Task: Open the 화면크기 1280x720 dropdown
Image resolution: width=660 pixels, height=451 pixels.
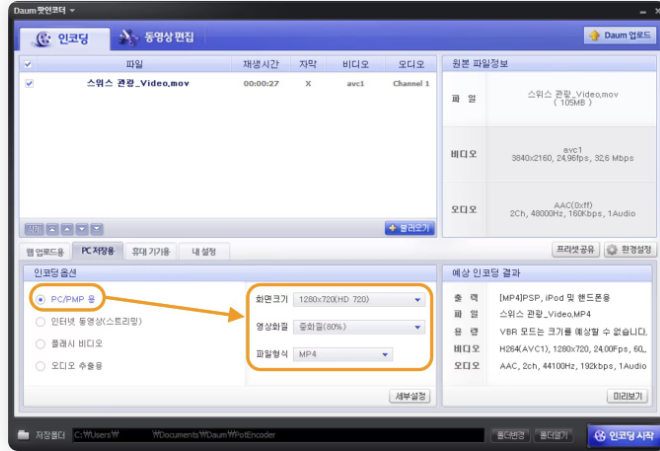Action: [359, 299]
